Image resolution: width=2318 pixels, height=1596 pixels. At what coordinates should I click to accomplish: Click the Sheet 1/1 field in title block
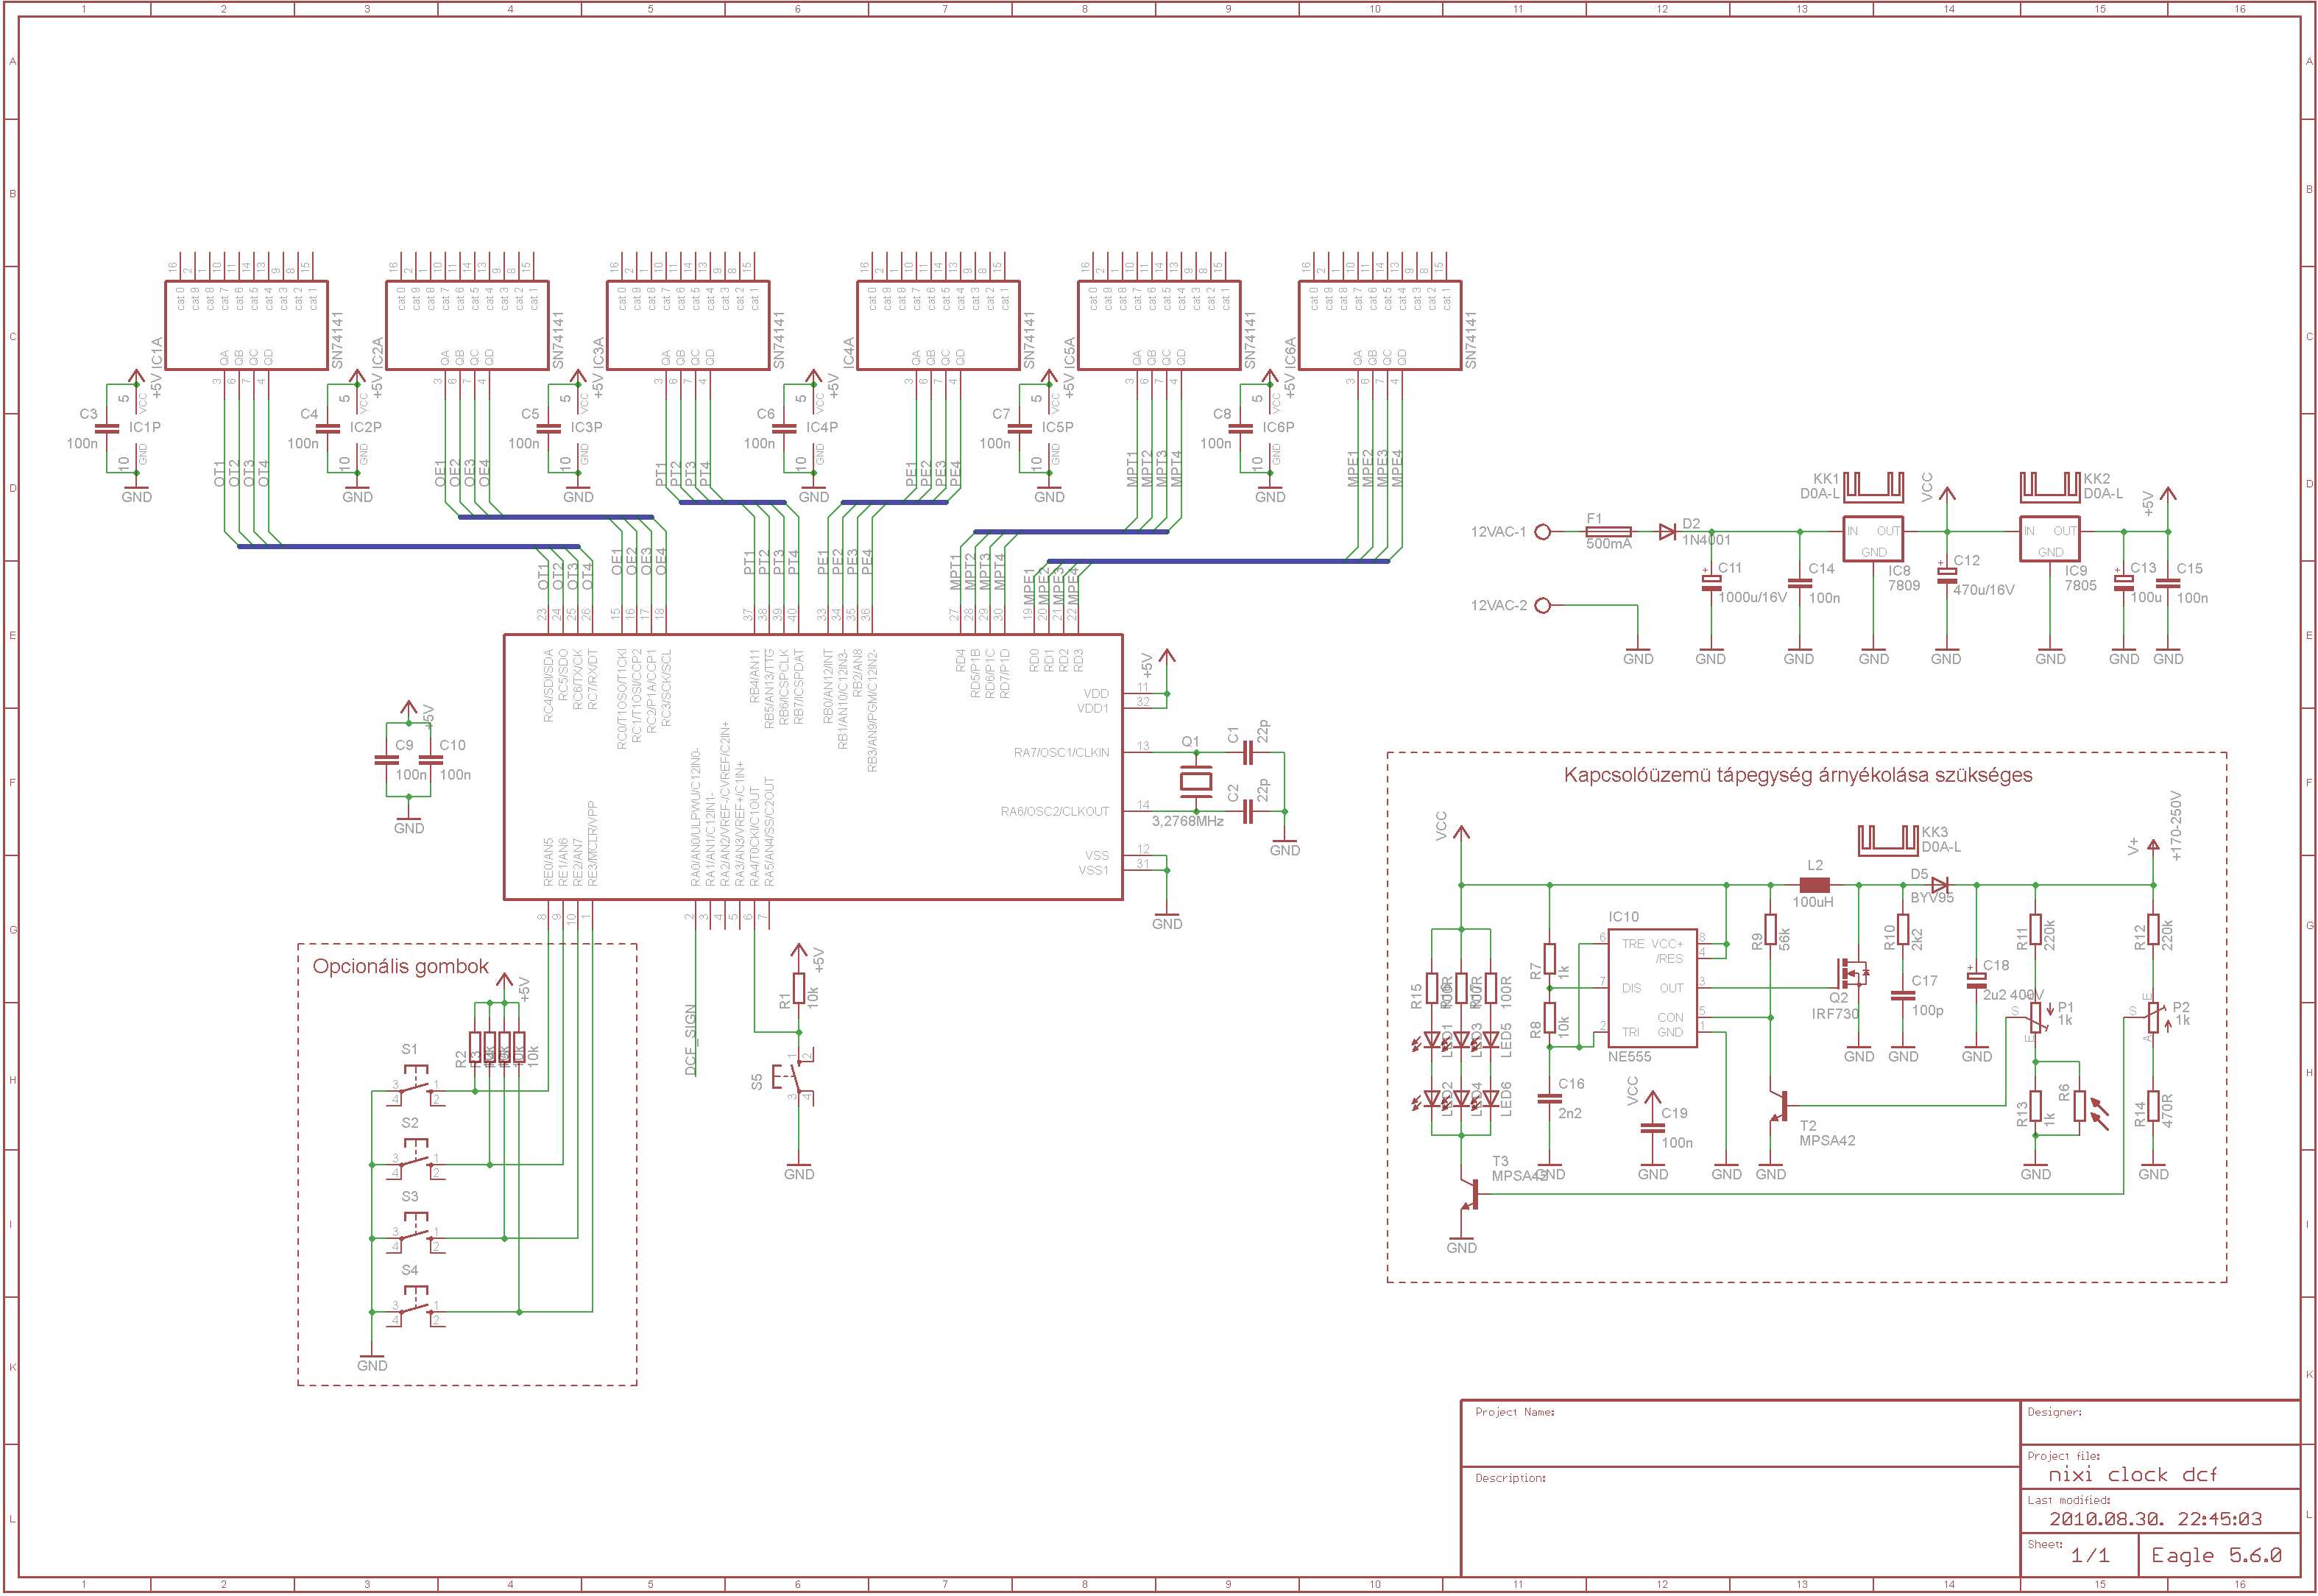coord(2090,1555)
